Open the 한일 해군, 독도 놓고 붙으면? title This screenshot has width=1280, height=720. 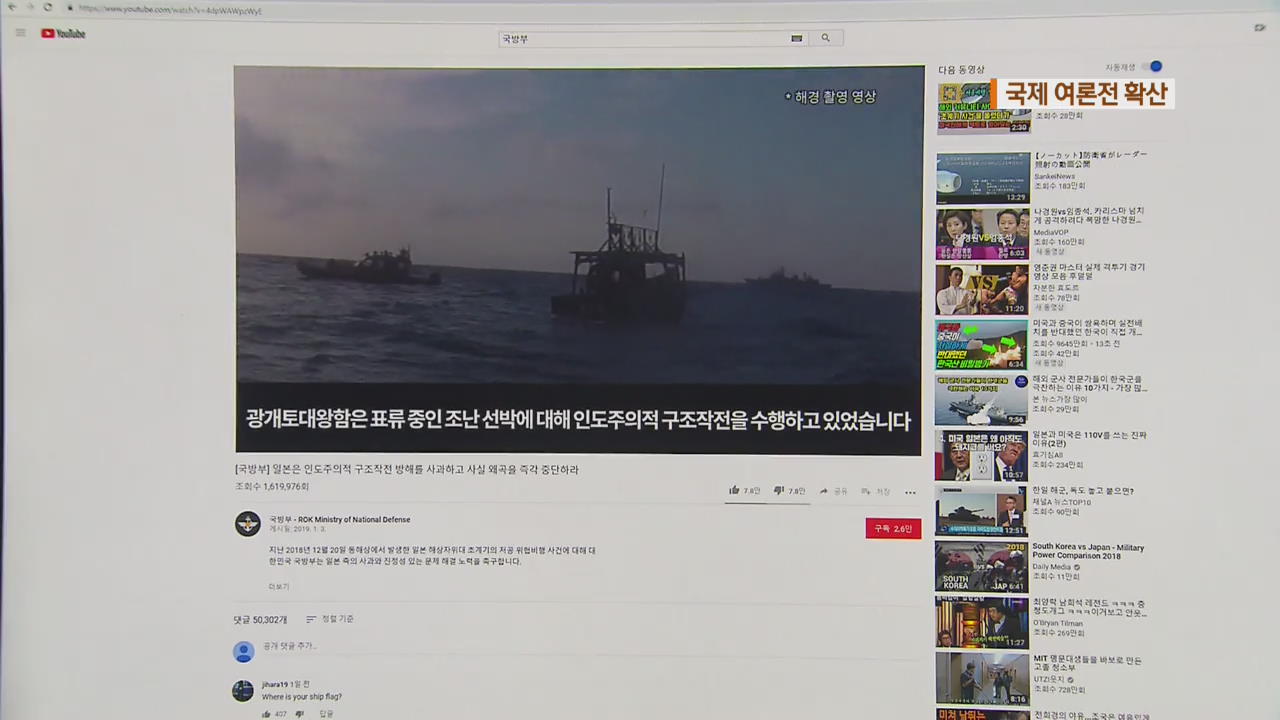(1083, 491)
